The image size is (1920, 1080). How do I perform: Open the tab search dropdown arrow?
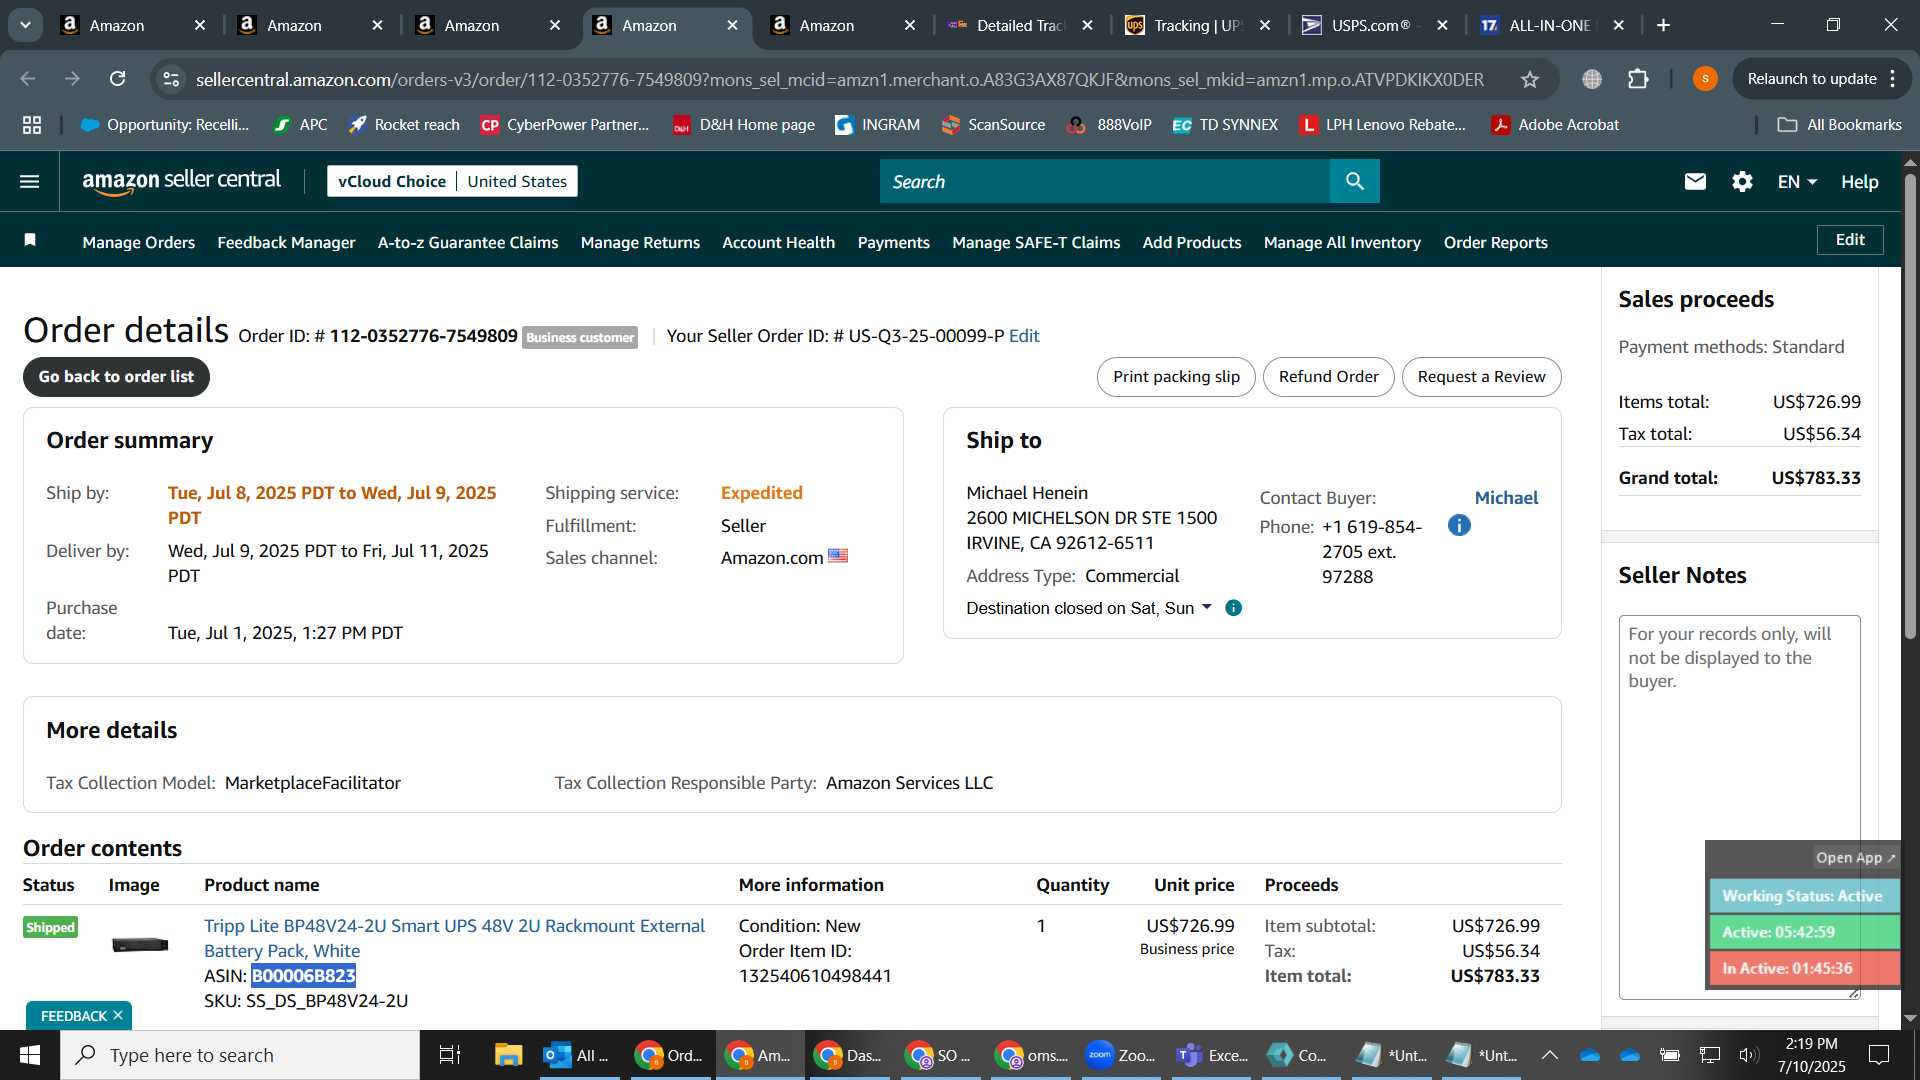point(25,25)
